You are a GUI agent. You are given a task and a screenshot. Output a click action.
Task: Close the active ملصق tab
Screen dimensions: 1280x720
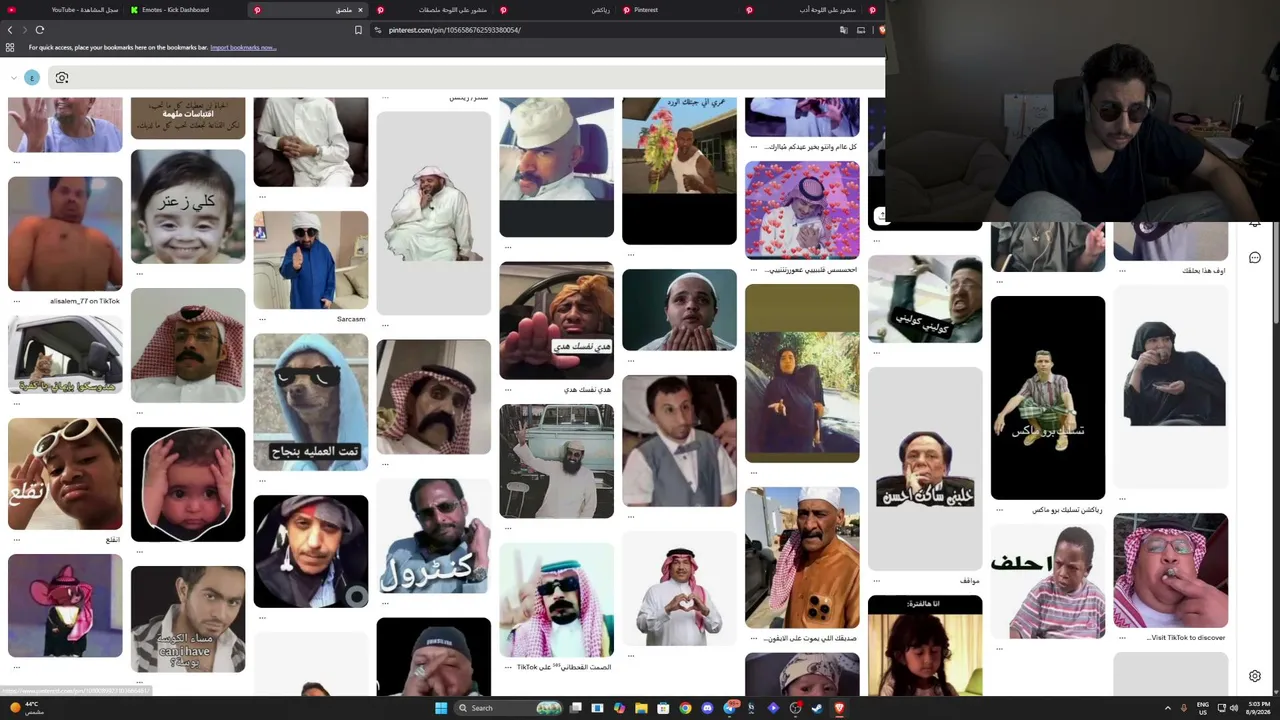360,10
